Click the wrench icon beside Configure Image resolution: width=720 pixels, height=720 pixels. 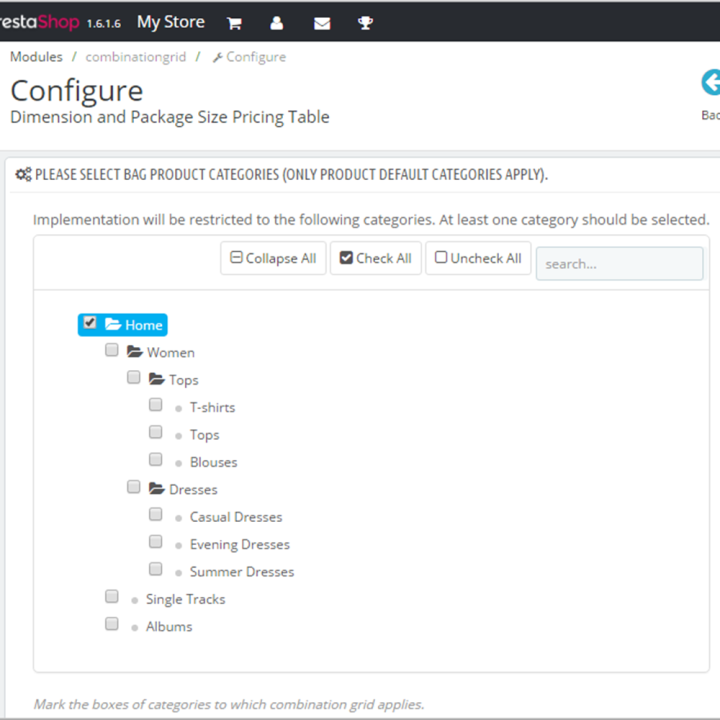click(217, 57)
